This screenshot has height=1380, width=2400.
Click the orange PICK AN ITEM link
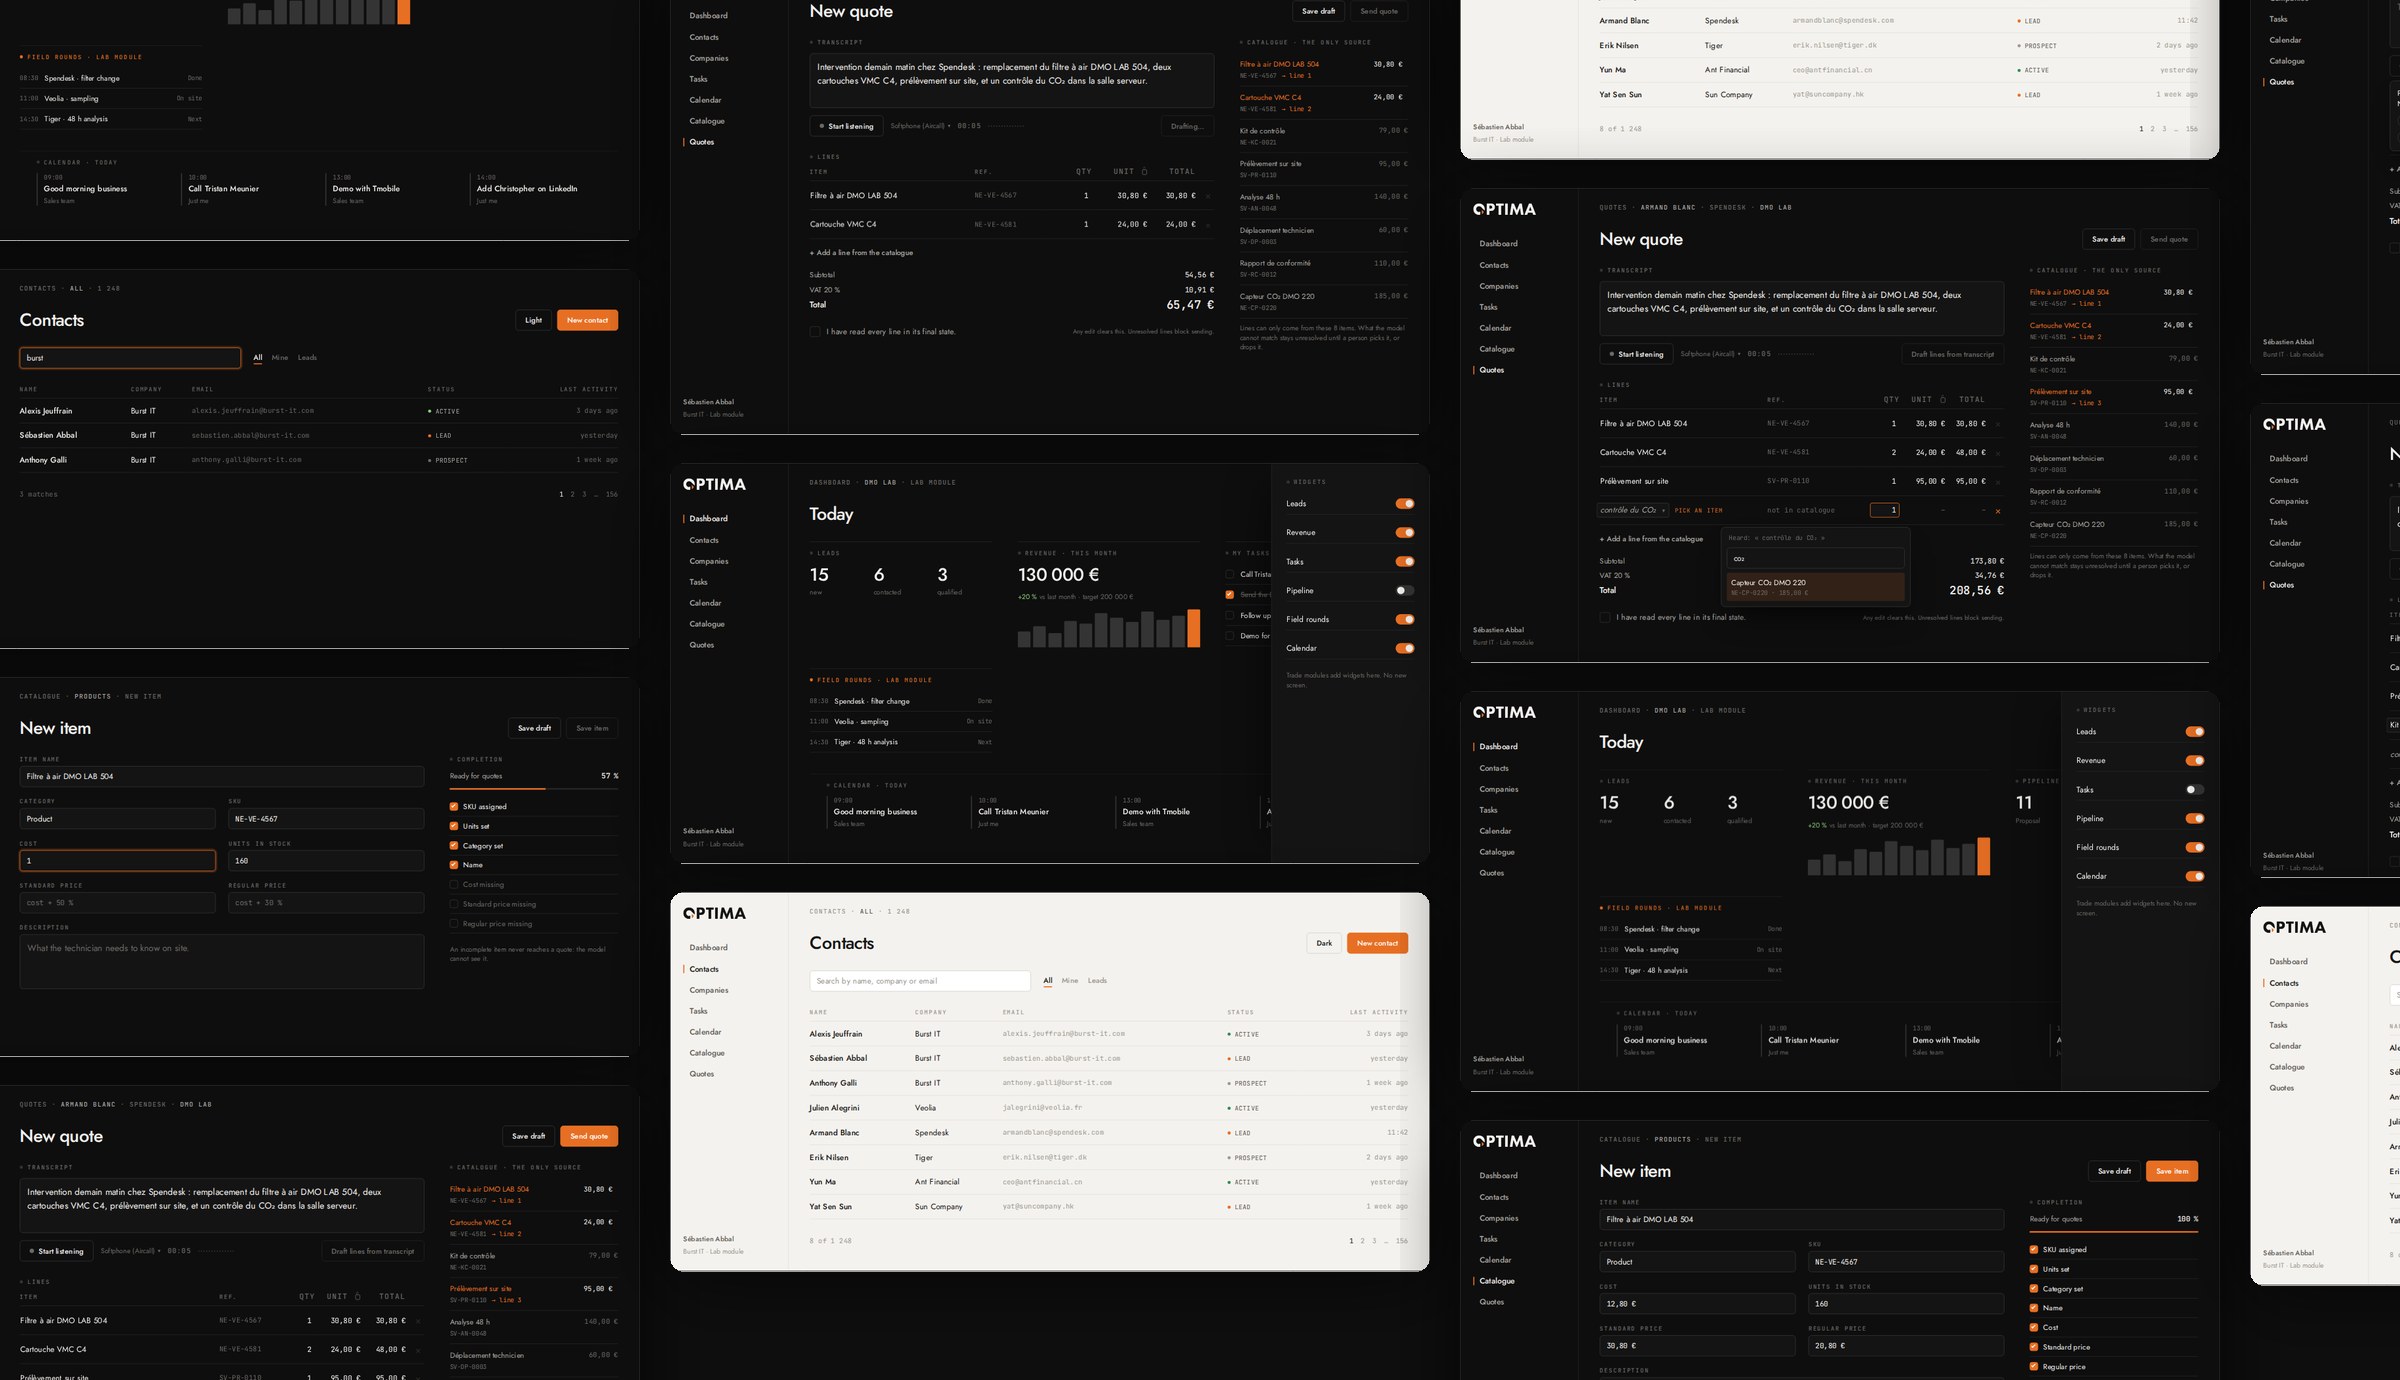(1699, 510)
